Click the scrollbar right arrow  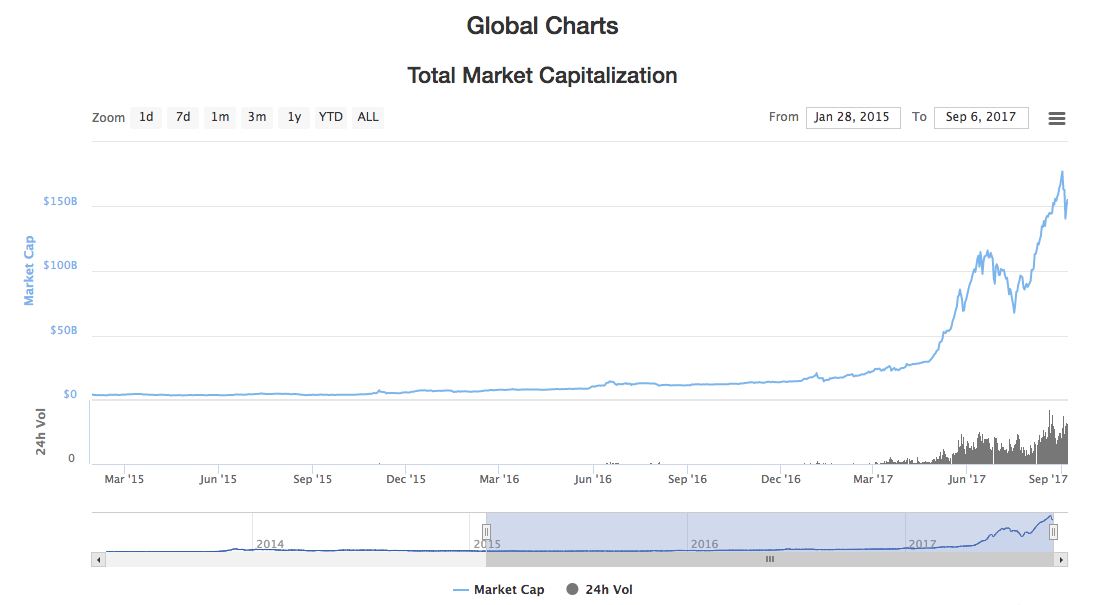[1061, 560]
